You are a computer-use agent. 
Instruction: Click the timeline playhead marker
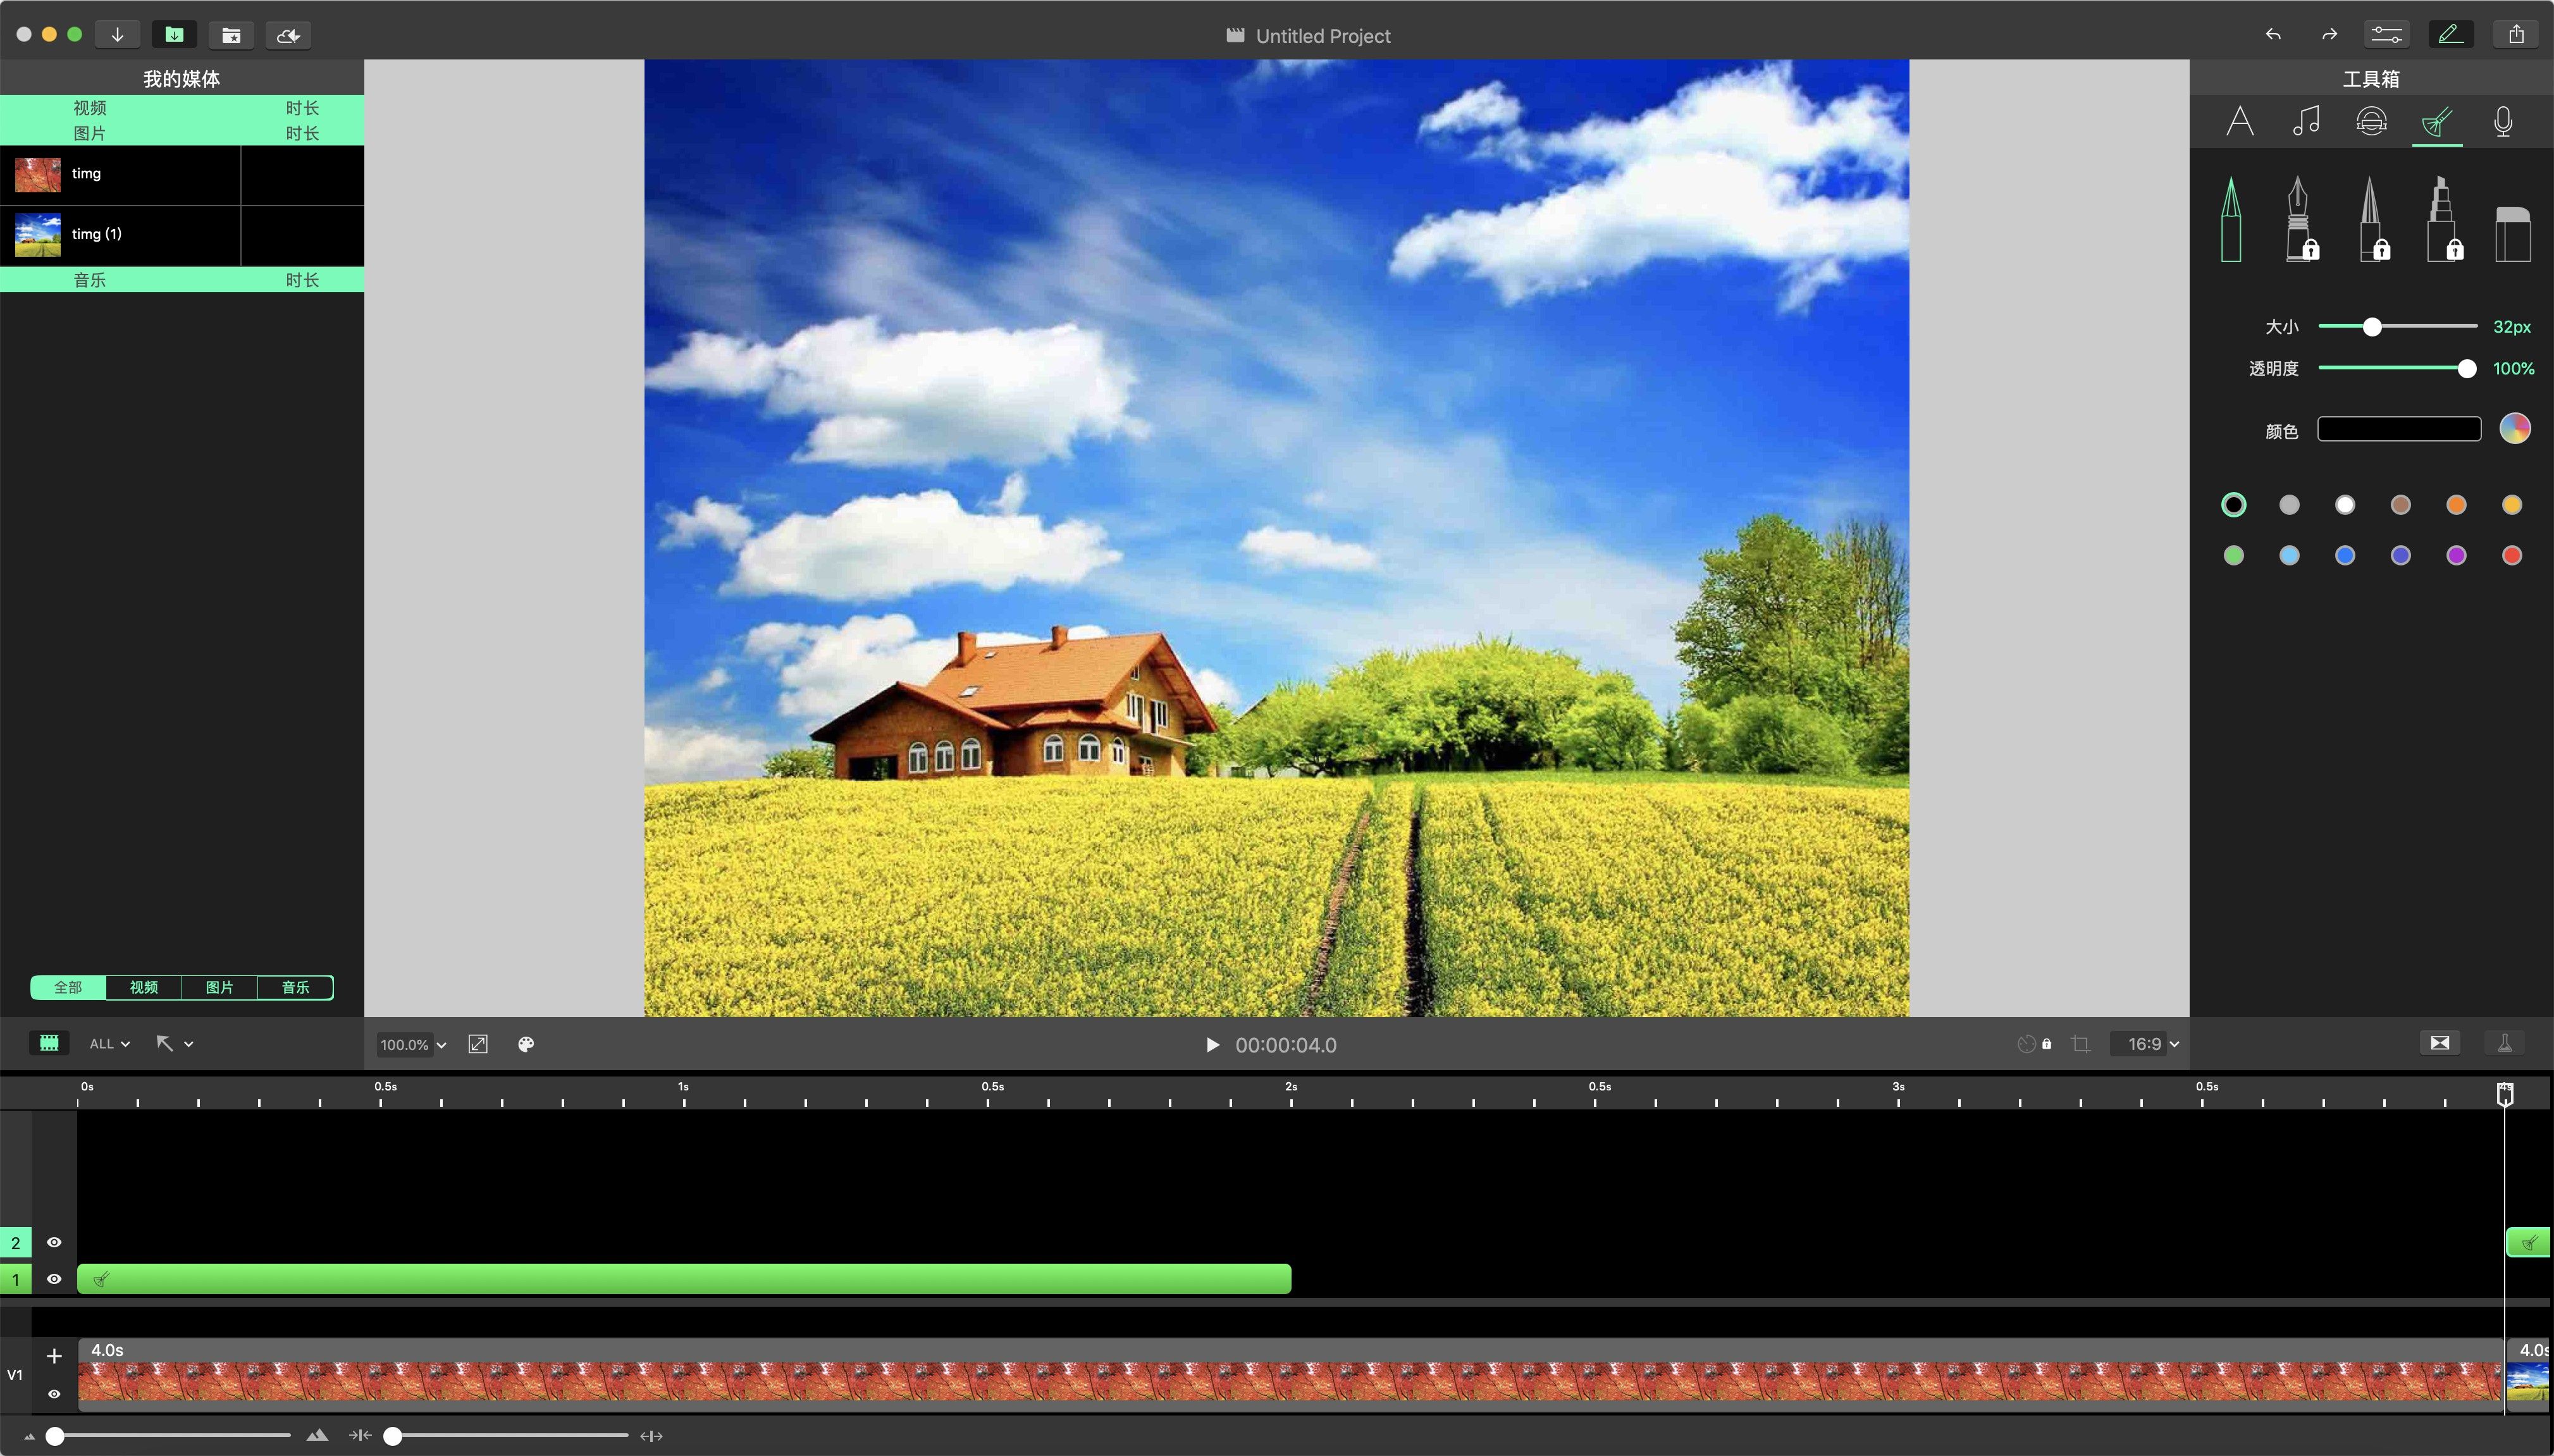point(2505,1094)
